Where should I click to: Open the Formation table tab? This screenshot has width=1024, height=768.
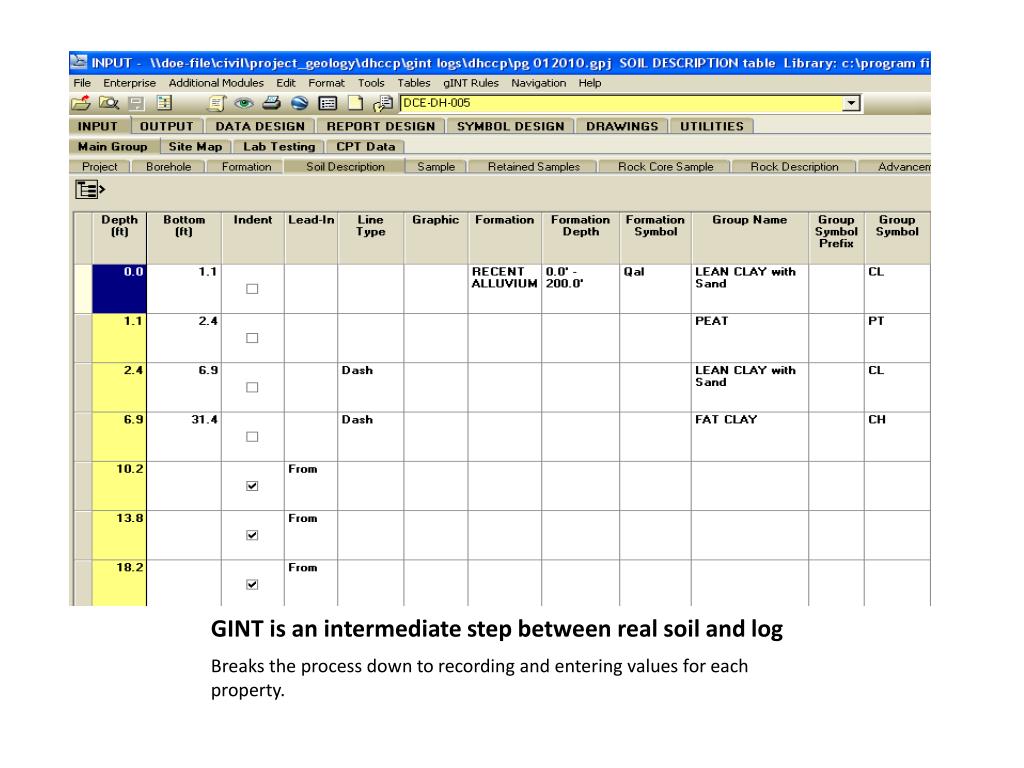coord(246,167)
